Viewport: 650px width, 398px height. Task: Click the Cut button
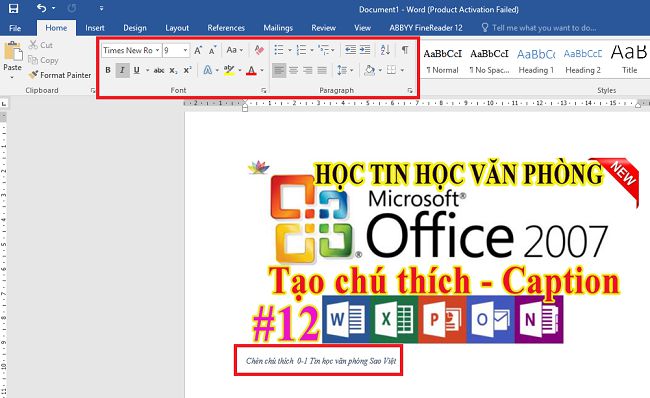coord(41,45)
